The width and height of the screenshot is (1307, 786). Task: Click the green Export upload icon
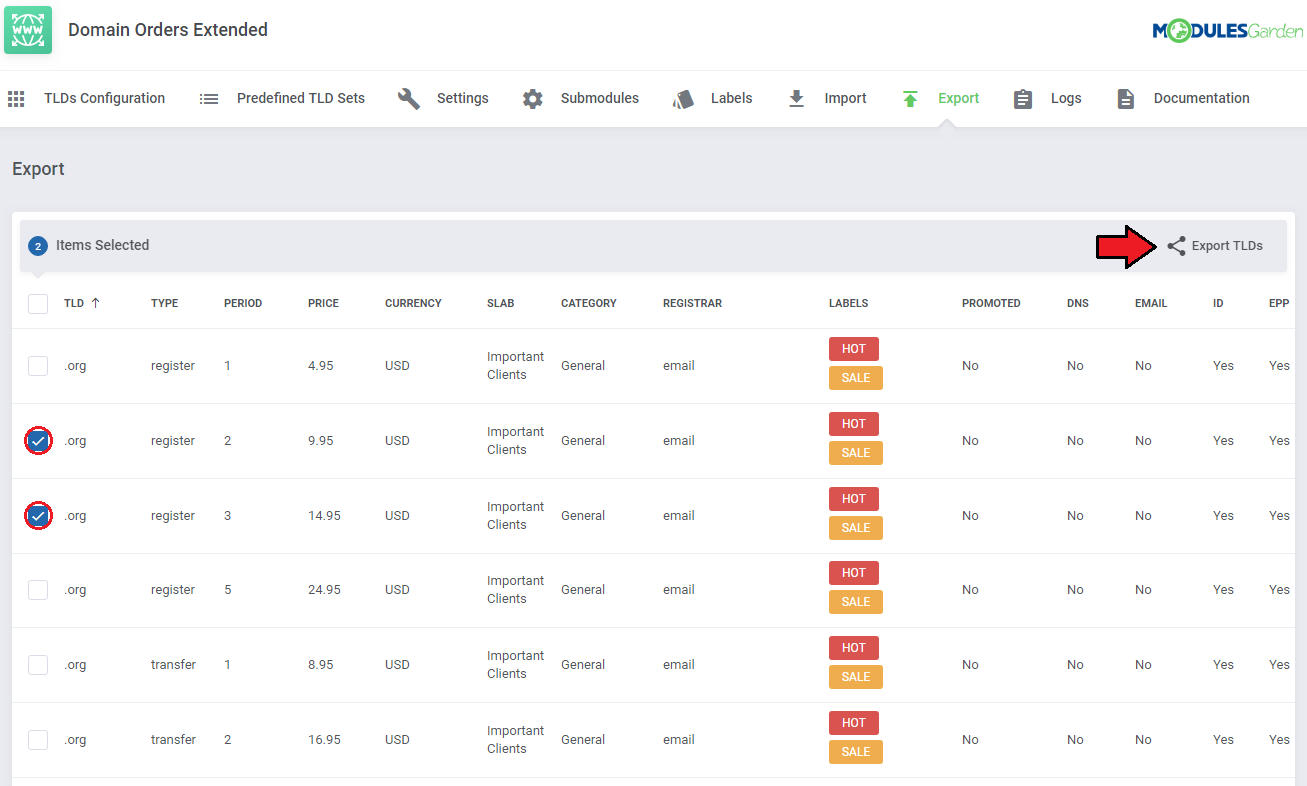[910, 99]
